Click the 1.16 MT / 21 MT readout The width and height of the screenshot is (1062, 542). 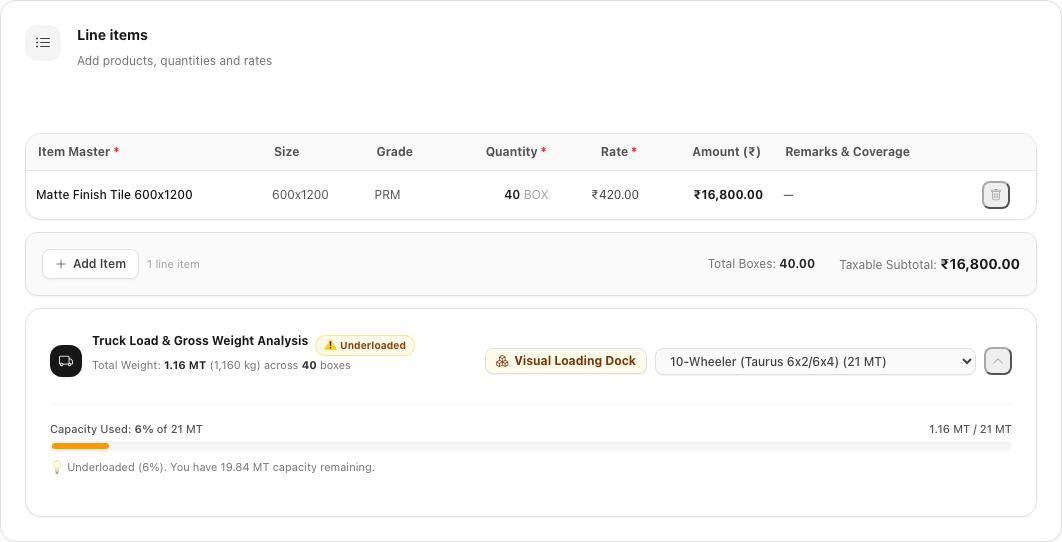click(x=970, y=430)
